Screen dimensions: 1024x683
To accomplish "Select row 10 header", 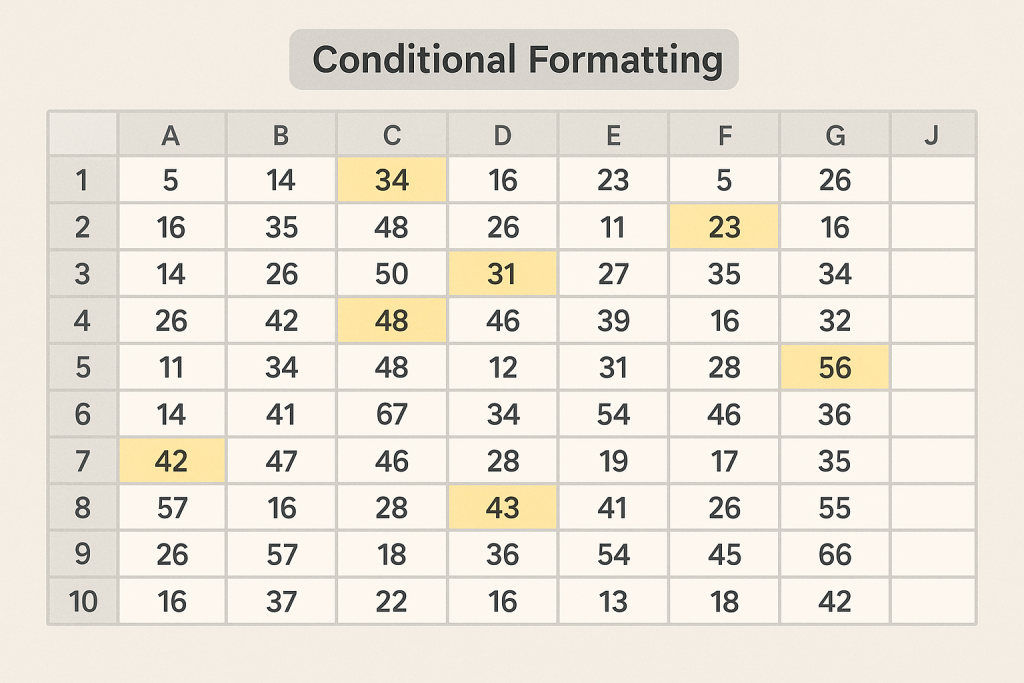I will pyautogui.click(x=82, y=601).
